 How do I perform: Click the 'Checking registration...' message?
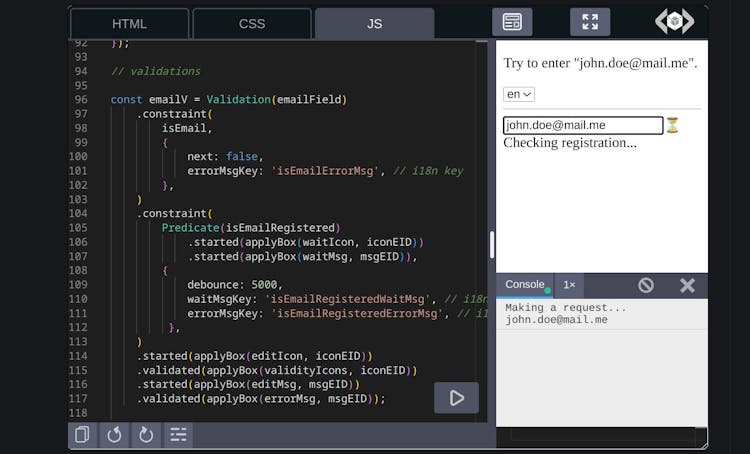click(x=570, y=143)
